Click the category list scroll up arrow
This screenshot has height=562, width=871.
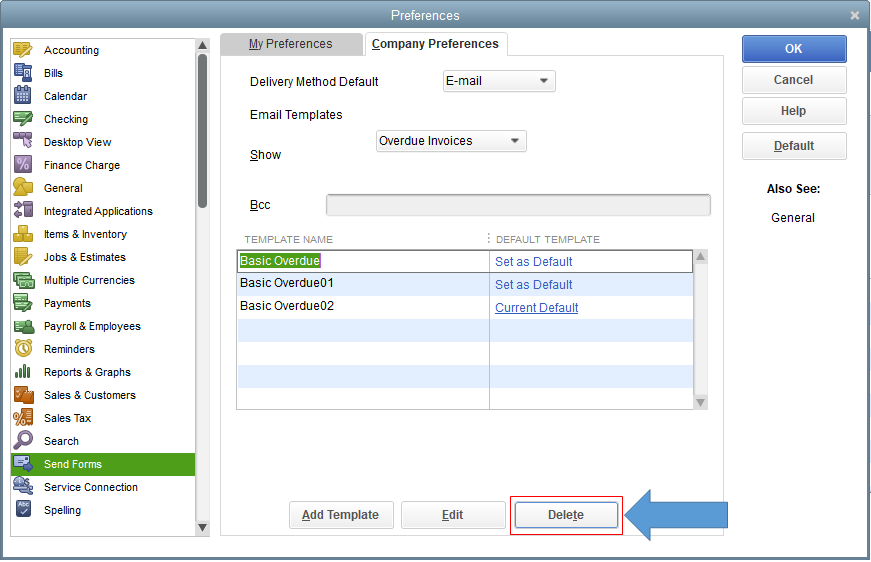(x=203, y=46)
